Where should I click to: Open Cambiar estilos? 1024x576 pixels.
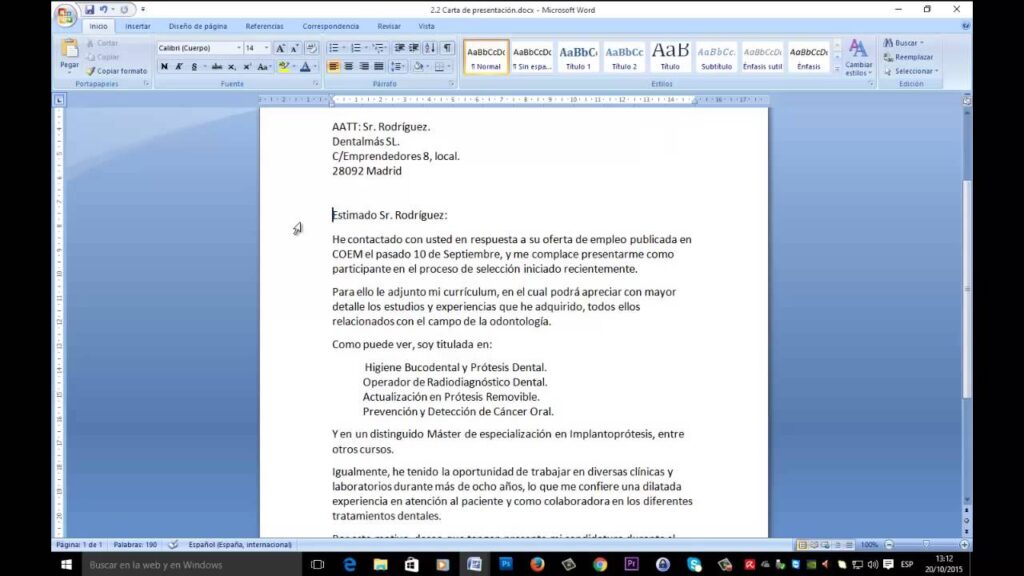coord(858,56)
